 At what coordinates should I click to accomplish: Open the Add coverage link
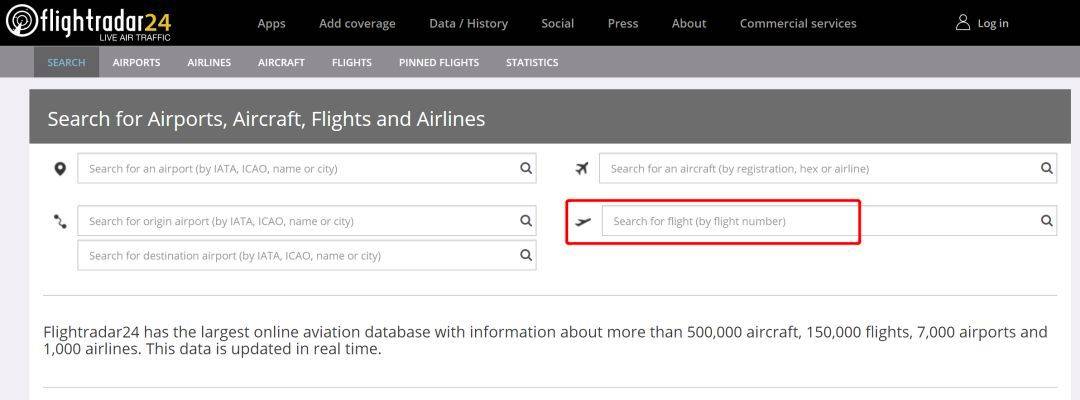click(x=357, y=23)
